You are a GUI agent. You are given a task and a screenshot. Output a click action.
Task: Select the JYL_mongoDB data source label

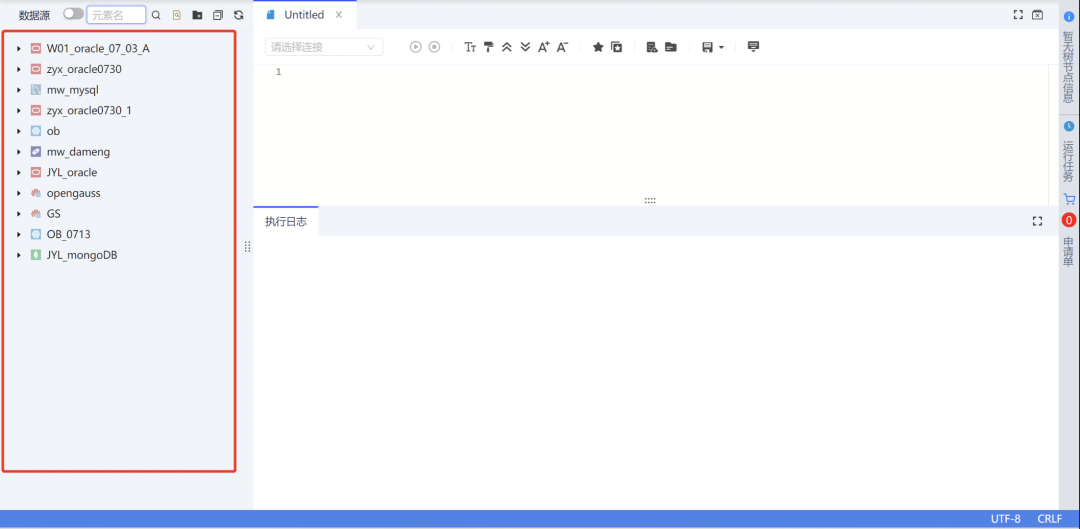(x=82, y=256)
